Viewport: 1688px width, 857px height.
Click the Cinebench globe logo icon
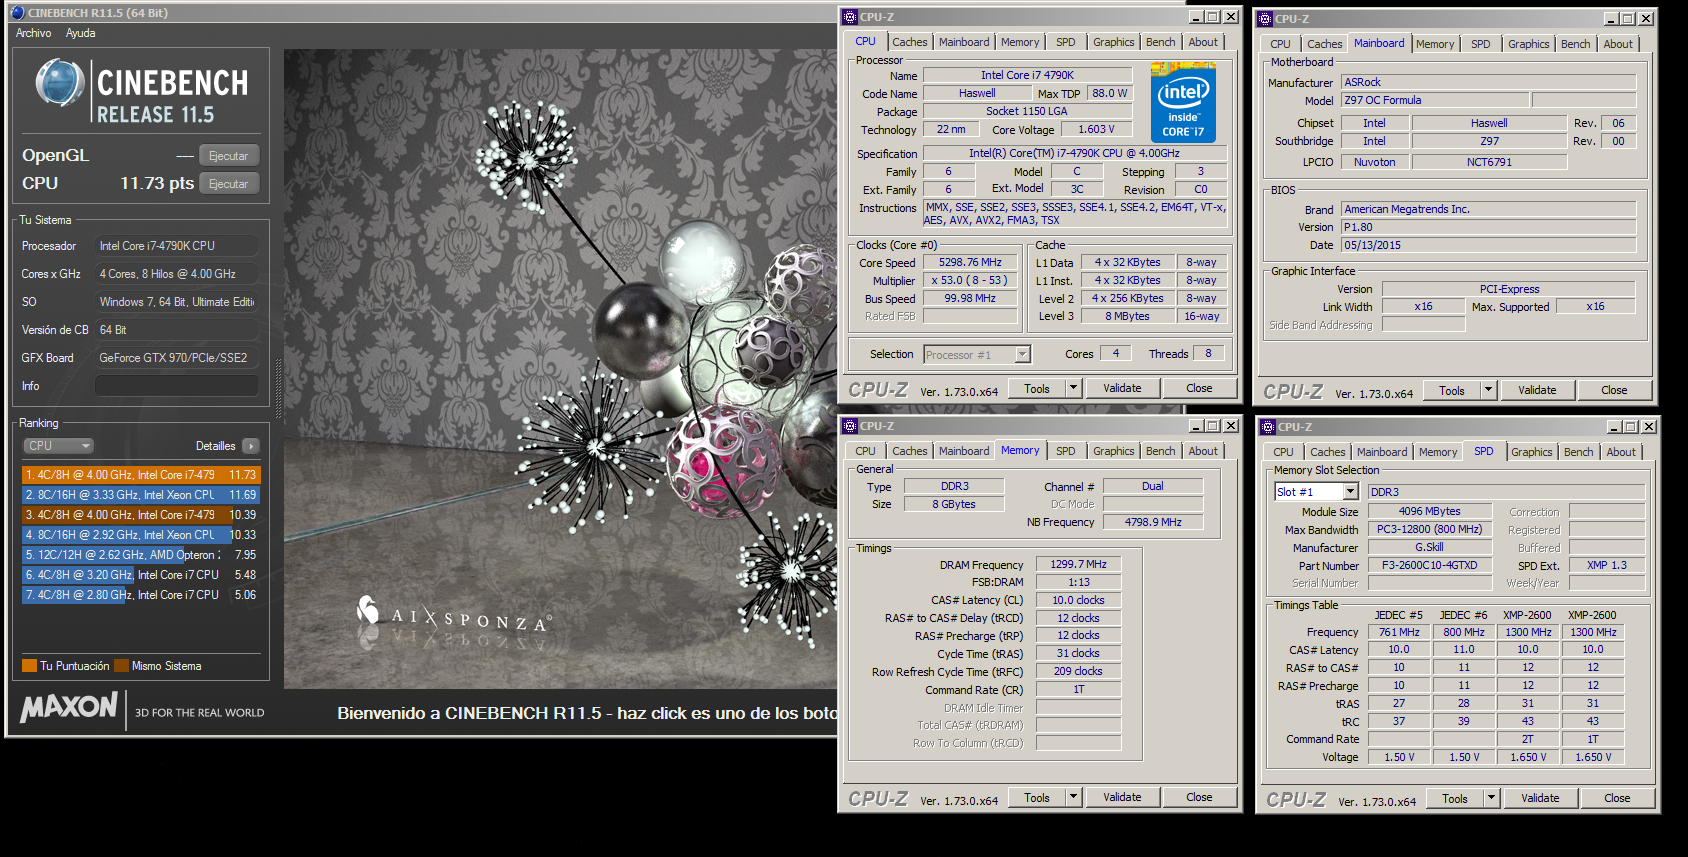tap(59, 83)
